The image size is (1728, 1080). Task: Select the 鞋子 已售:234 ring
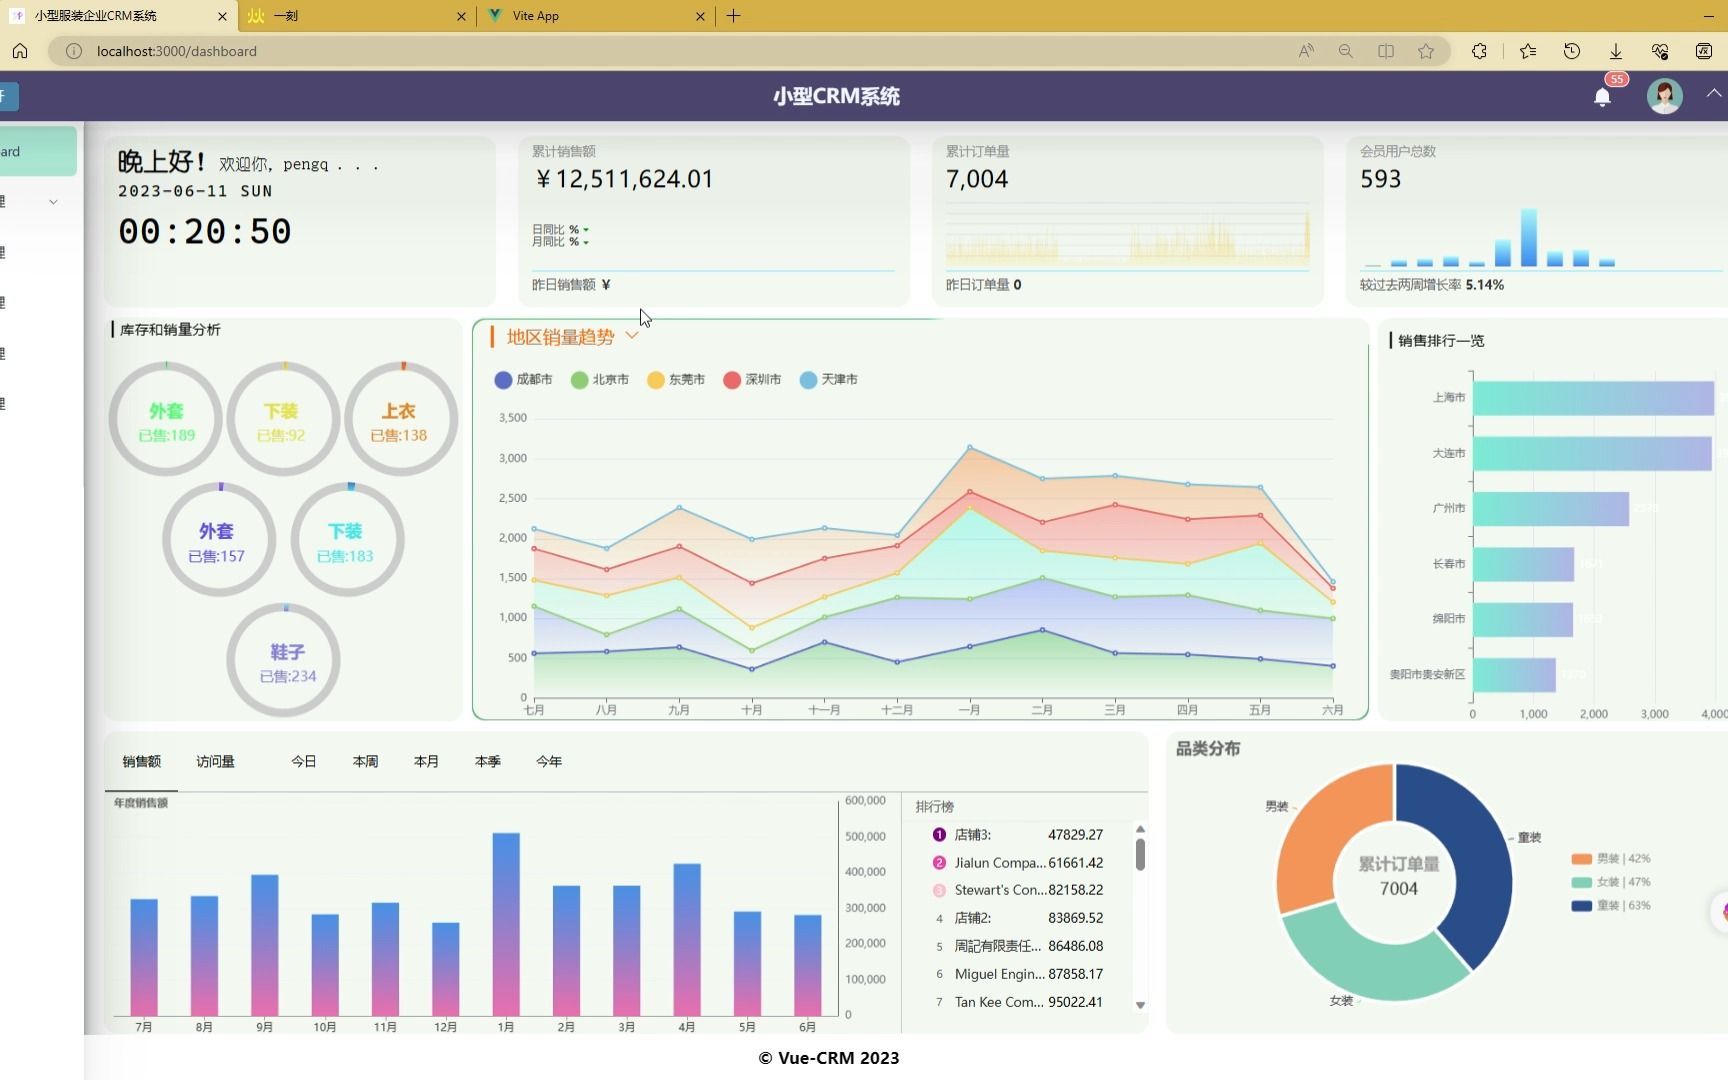[284, 661]
